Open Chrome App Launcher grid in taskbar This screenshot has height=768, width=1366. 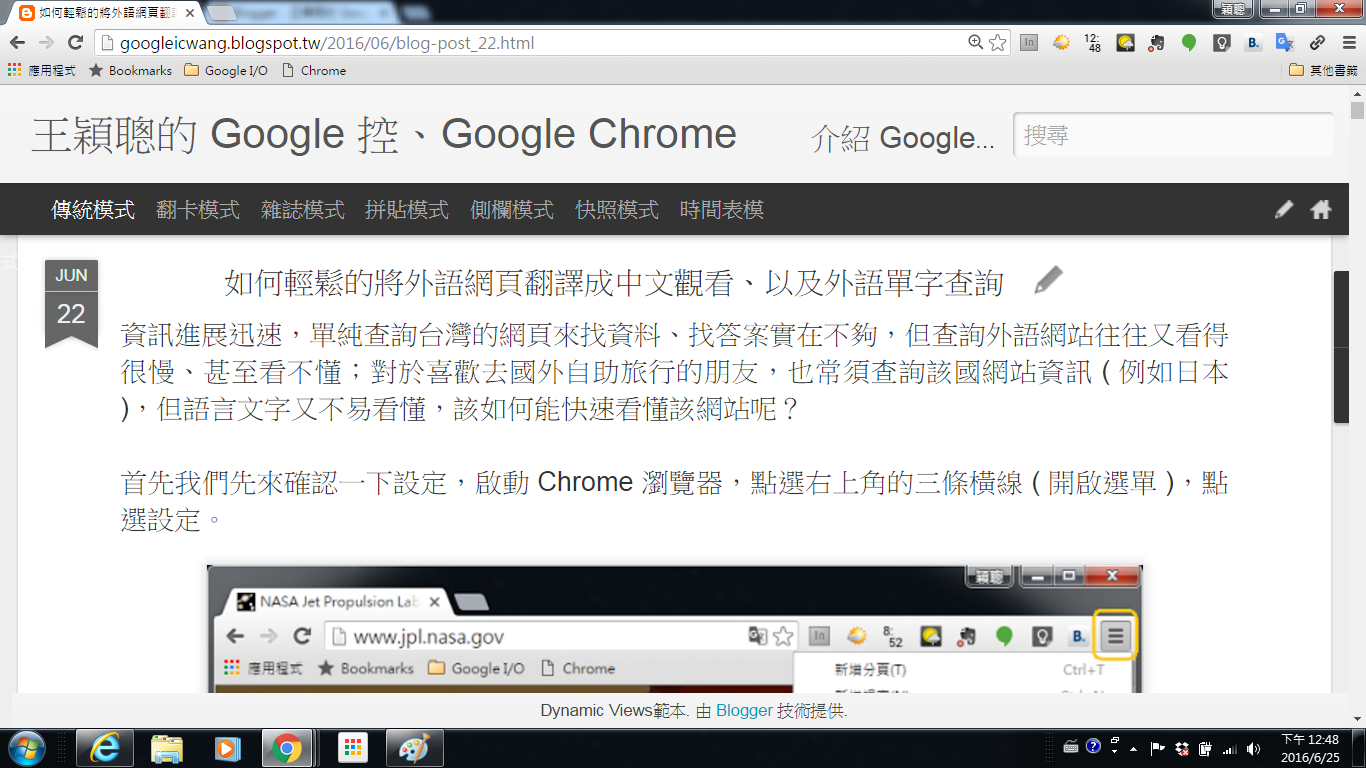(x=352, y=748)
